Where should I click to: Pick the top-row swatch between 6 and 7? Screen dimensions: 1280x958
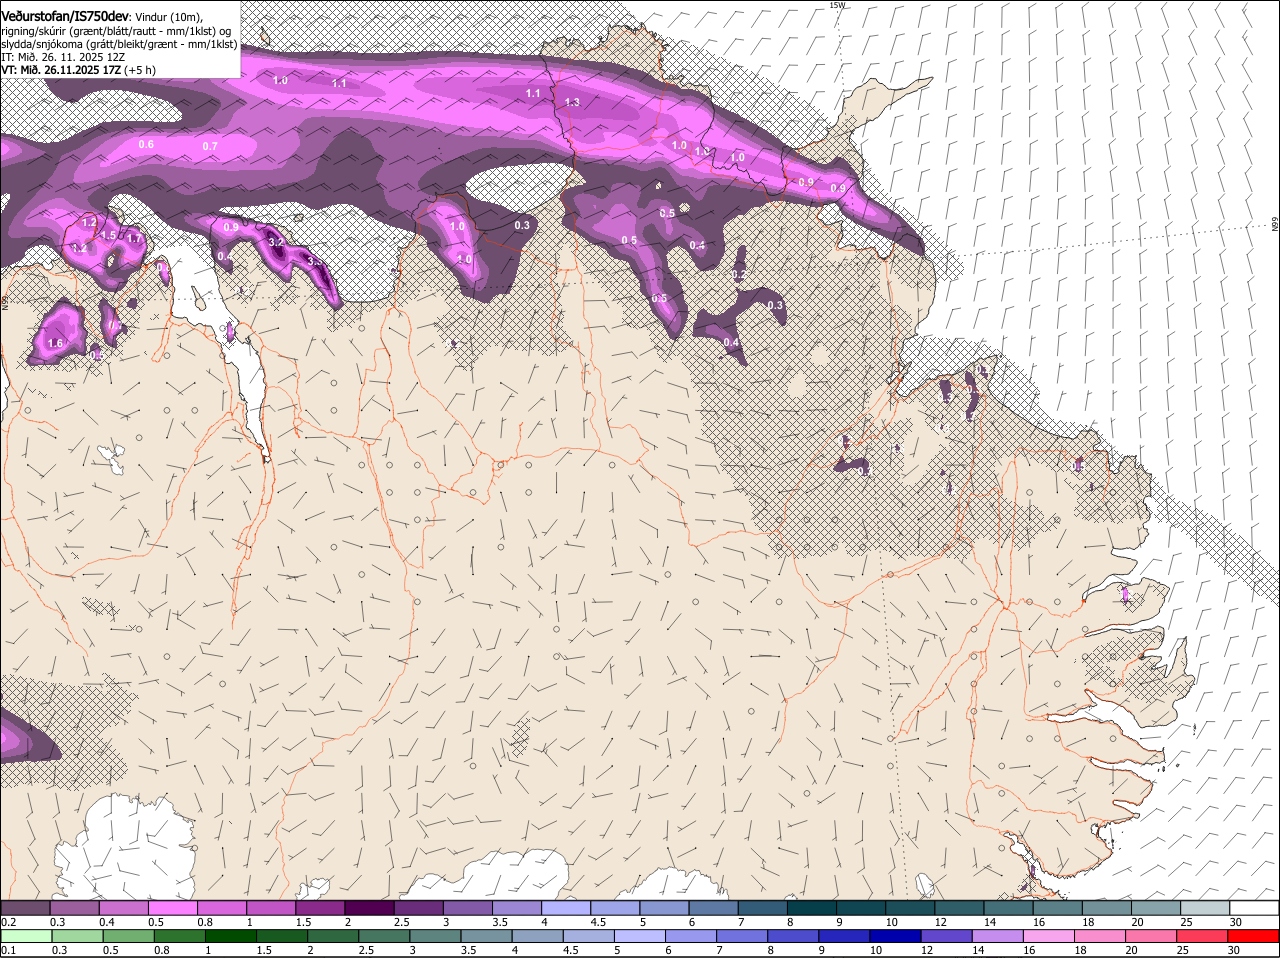(713, 908)
